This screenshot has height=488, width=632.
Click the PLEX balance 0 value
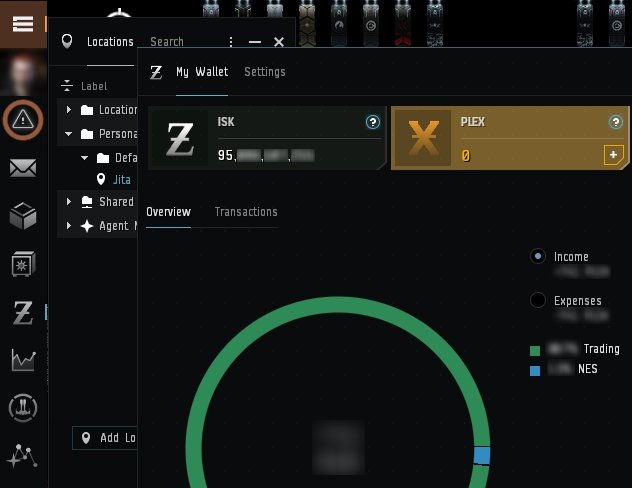(x=466, y=156)
